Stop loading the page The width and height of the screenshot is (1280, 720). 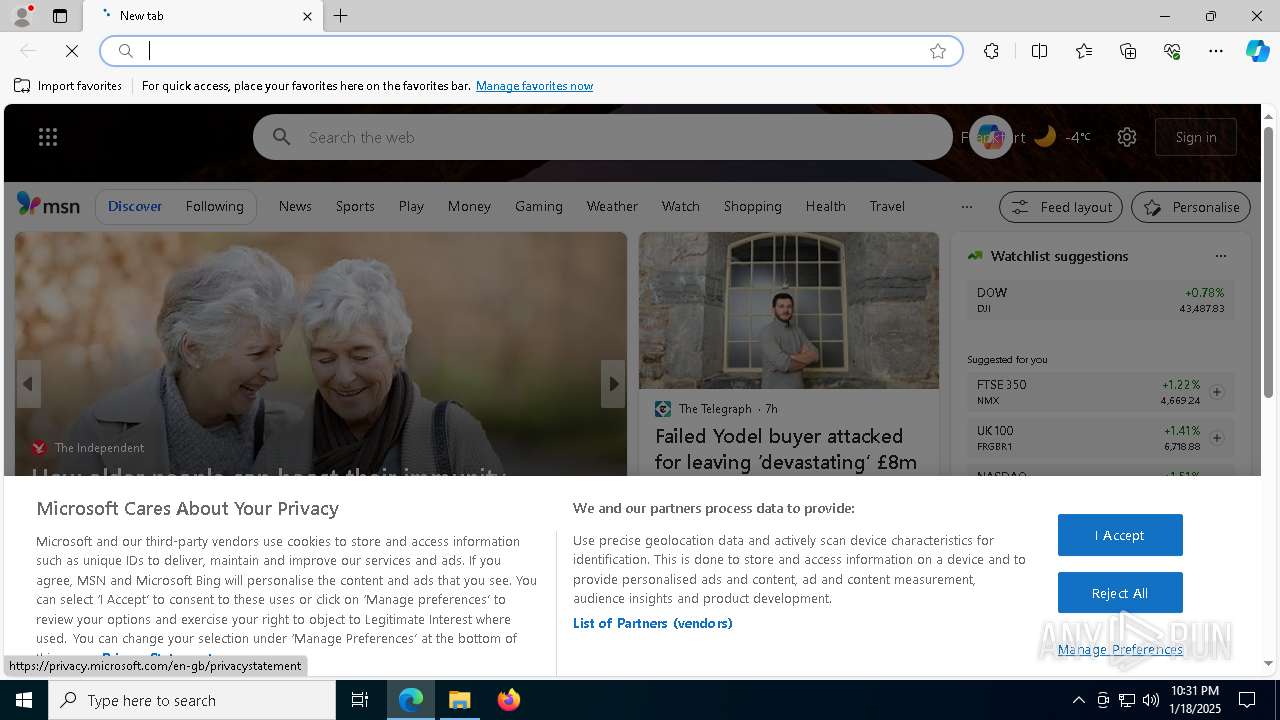pos(72,51)
